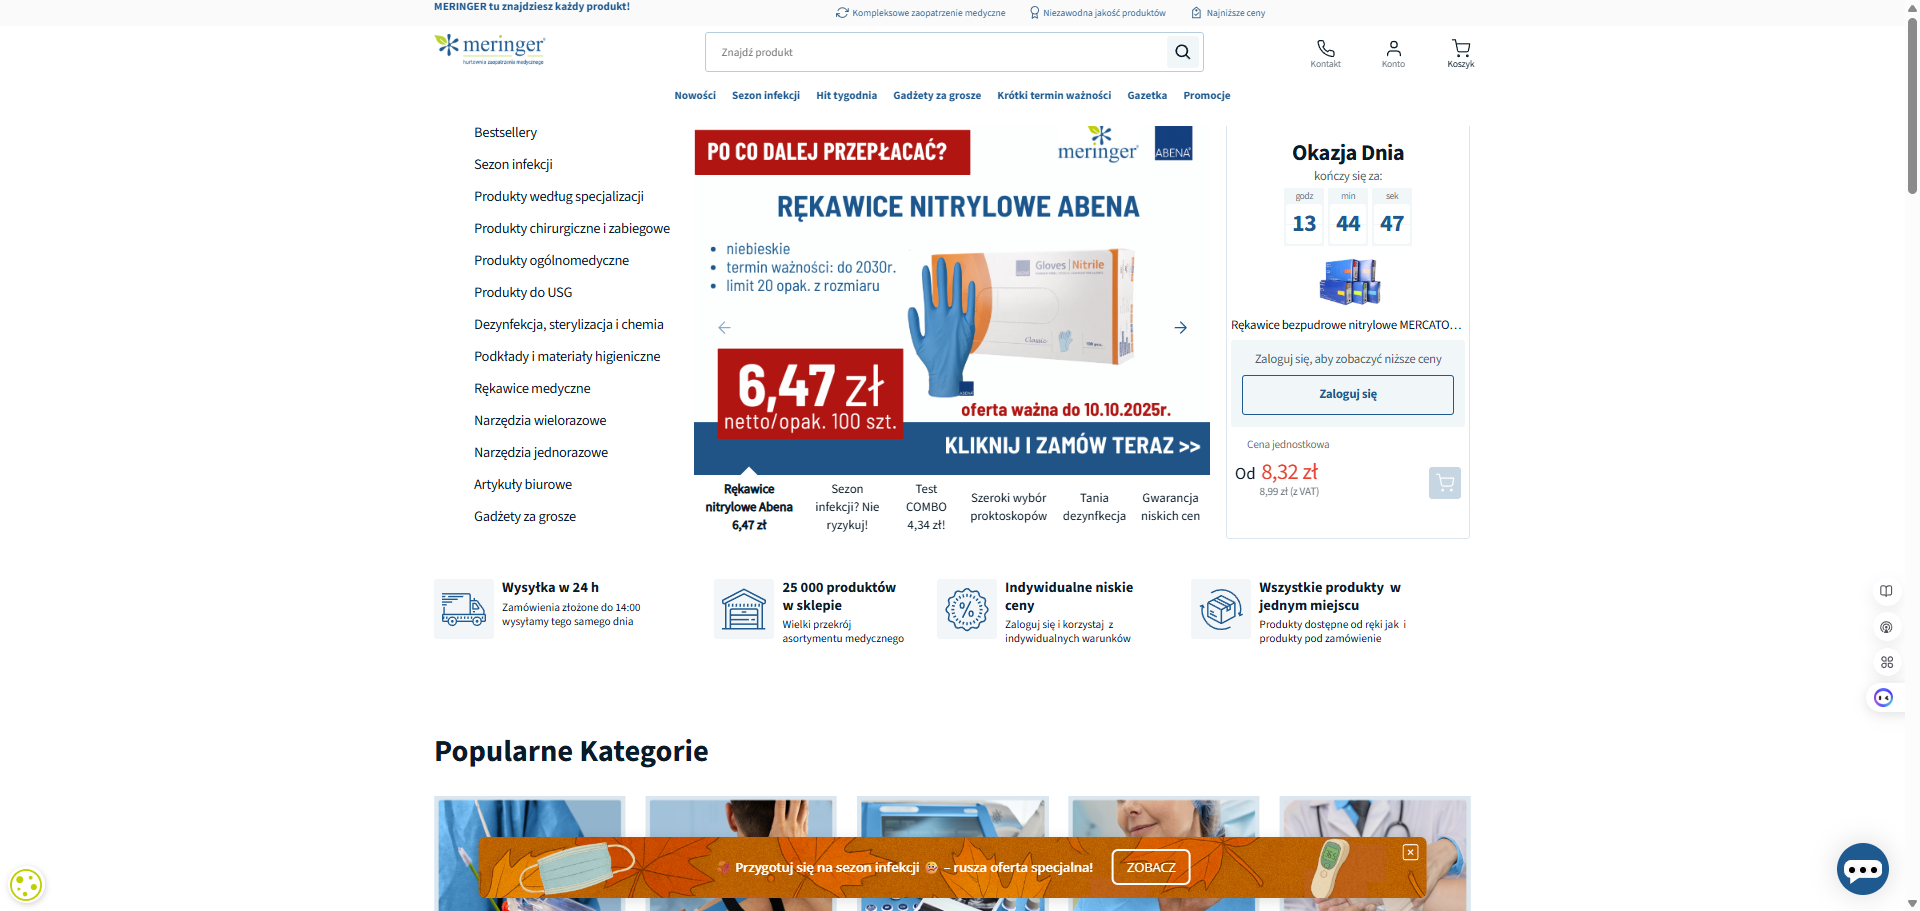Open the Hit tygodnia menu item
Image resolution: width=1920 pixels, height=911 pixels.
click(x=846, y=96)
